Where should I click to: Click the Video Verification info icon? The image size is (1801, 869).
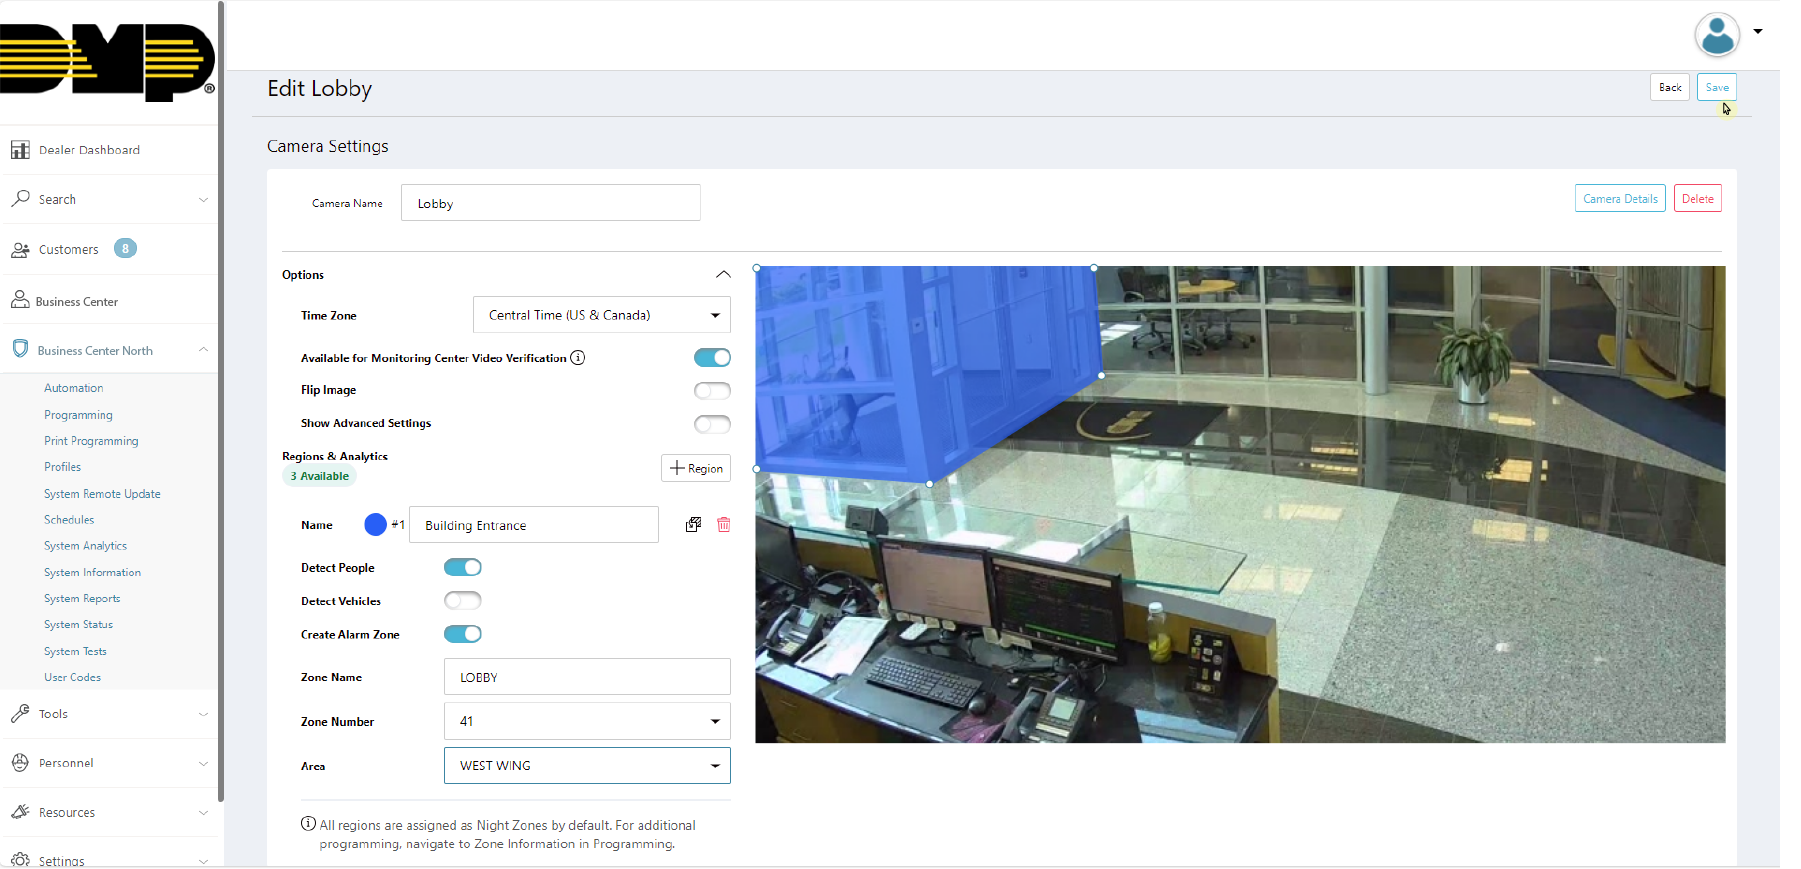point(578,358)
